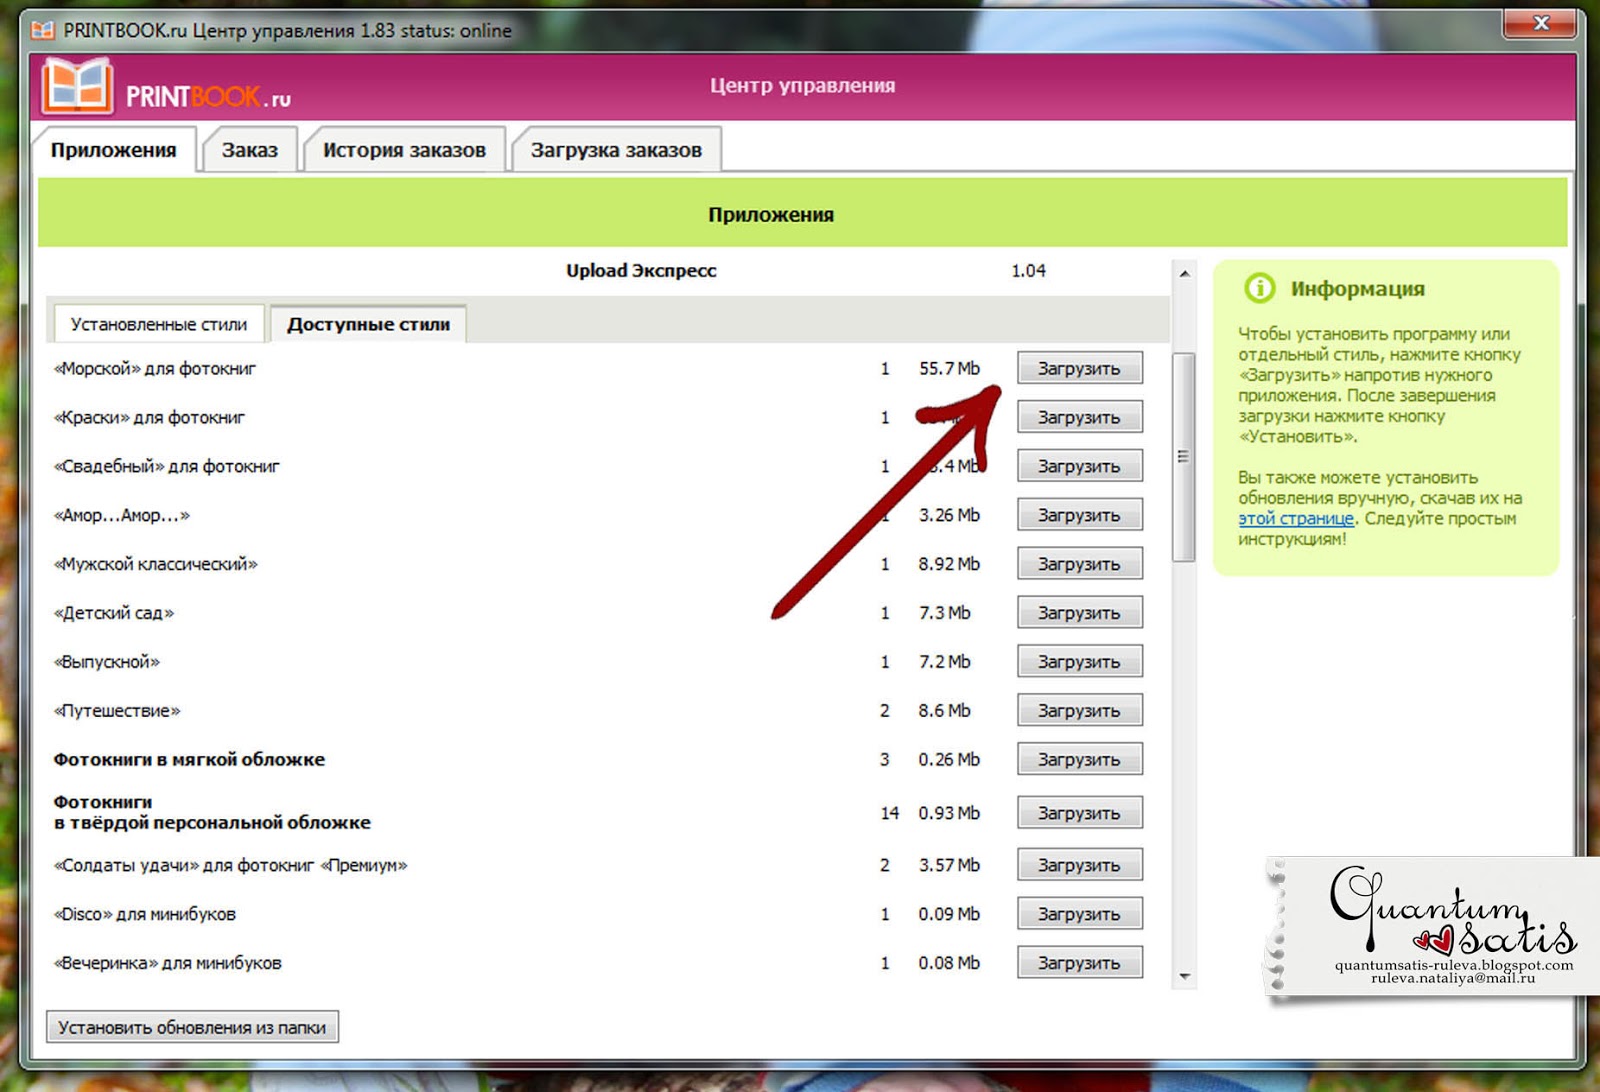Viewport: 1600px width, 1092px height.
Task: Download the «Морской» для фотокниг style
Action: click(x=1079, y=368)
